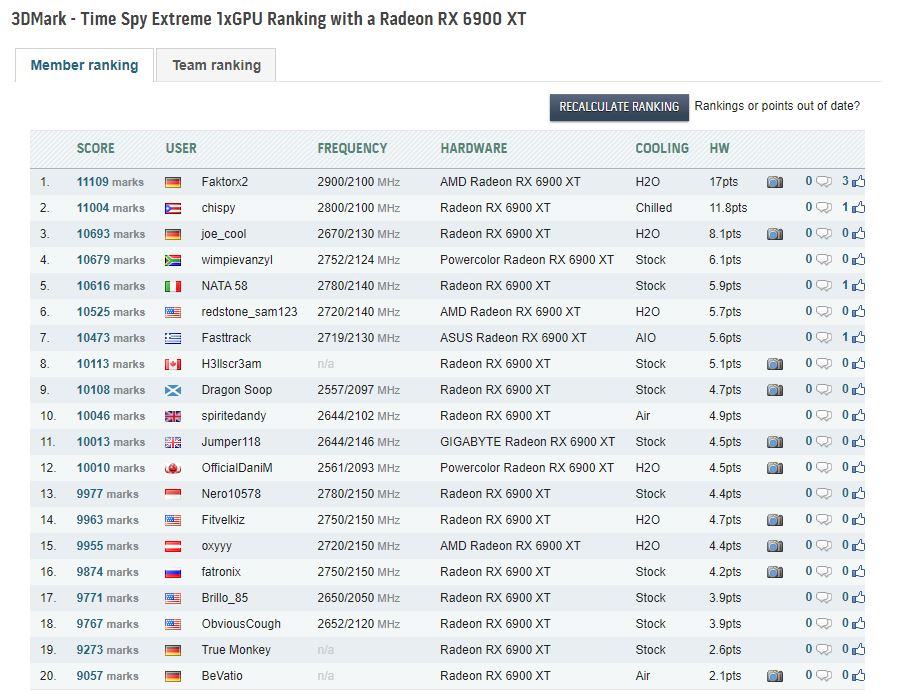The image size is (898, 695).
Task: Click the USER column header
Action: tap(181, 148)
